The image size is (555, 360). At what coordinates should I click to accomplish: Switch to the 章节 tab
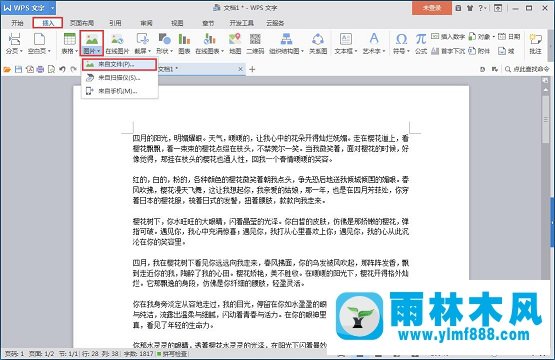(208, 23)
